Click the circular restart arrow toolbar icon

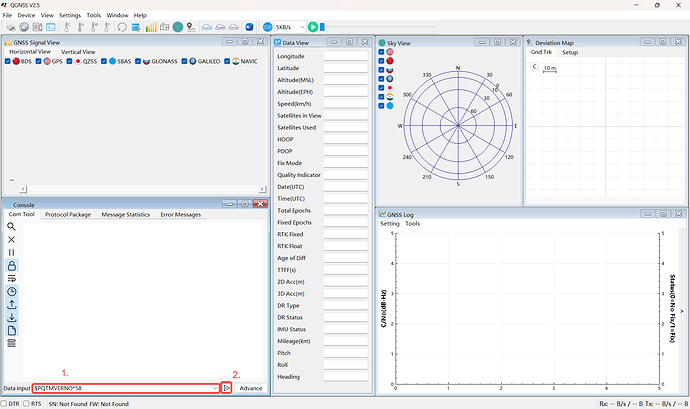122,27
